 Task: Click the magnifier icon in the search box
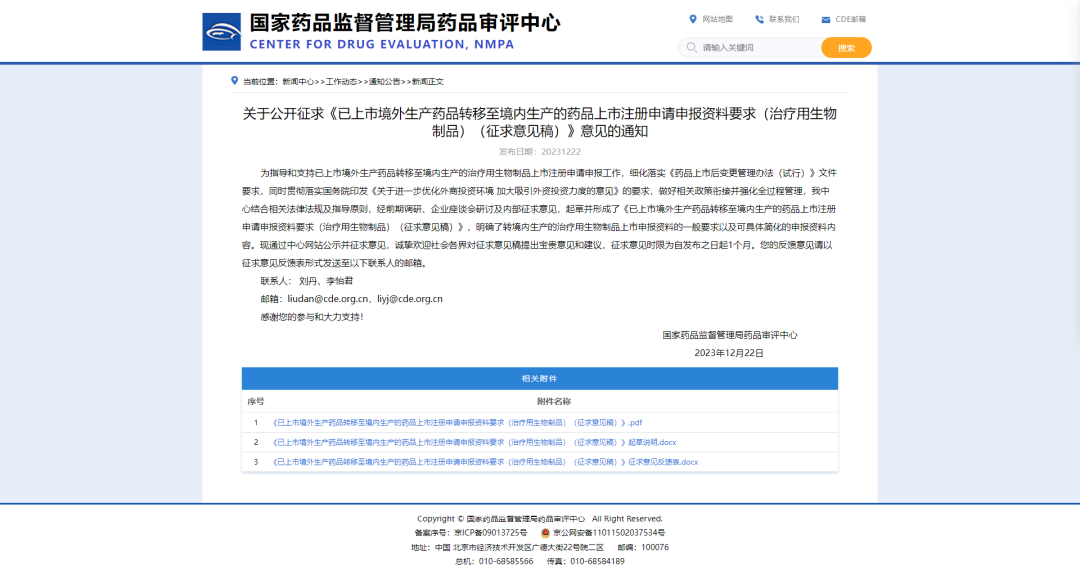[x=691, y=47]
